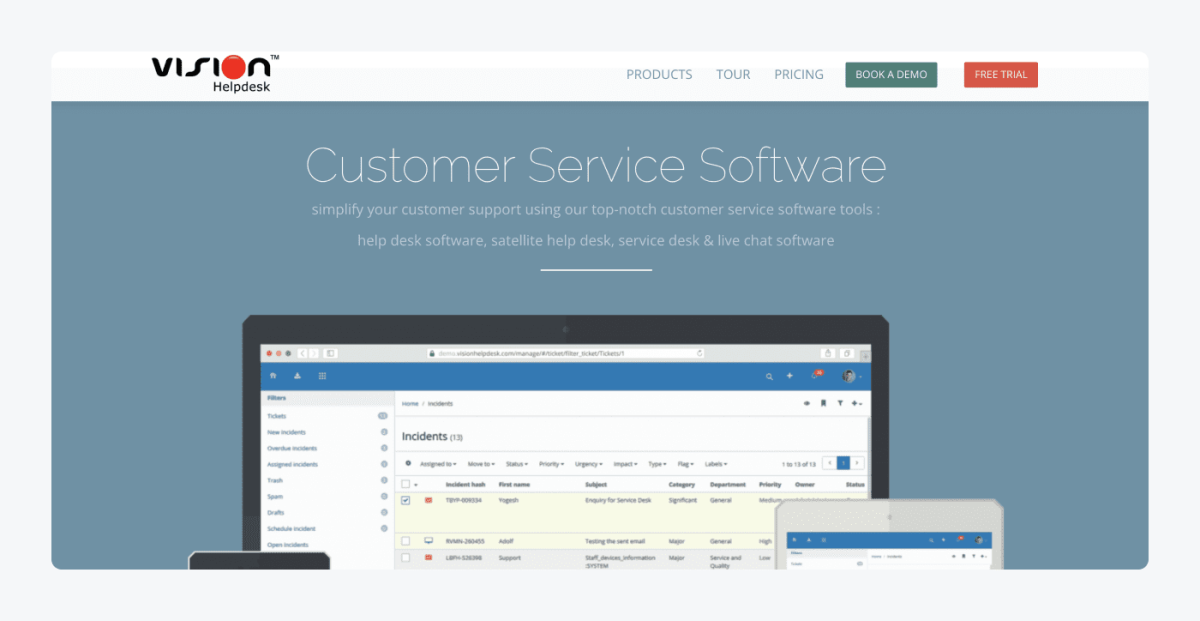Click the upload icon in the blue toolbar

pyautogui.click(x=297, y=375)
